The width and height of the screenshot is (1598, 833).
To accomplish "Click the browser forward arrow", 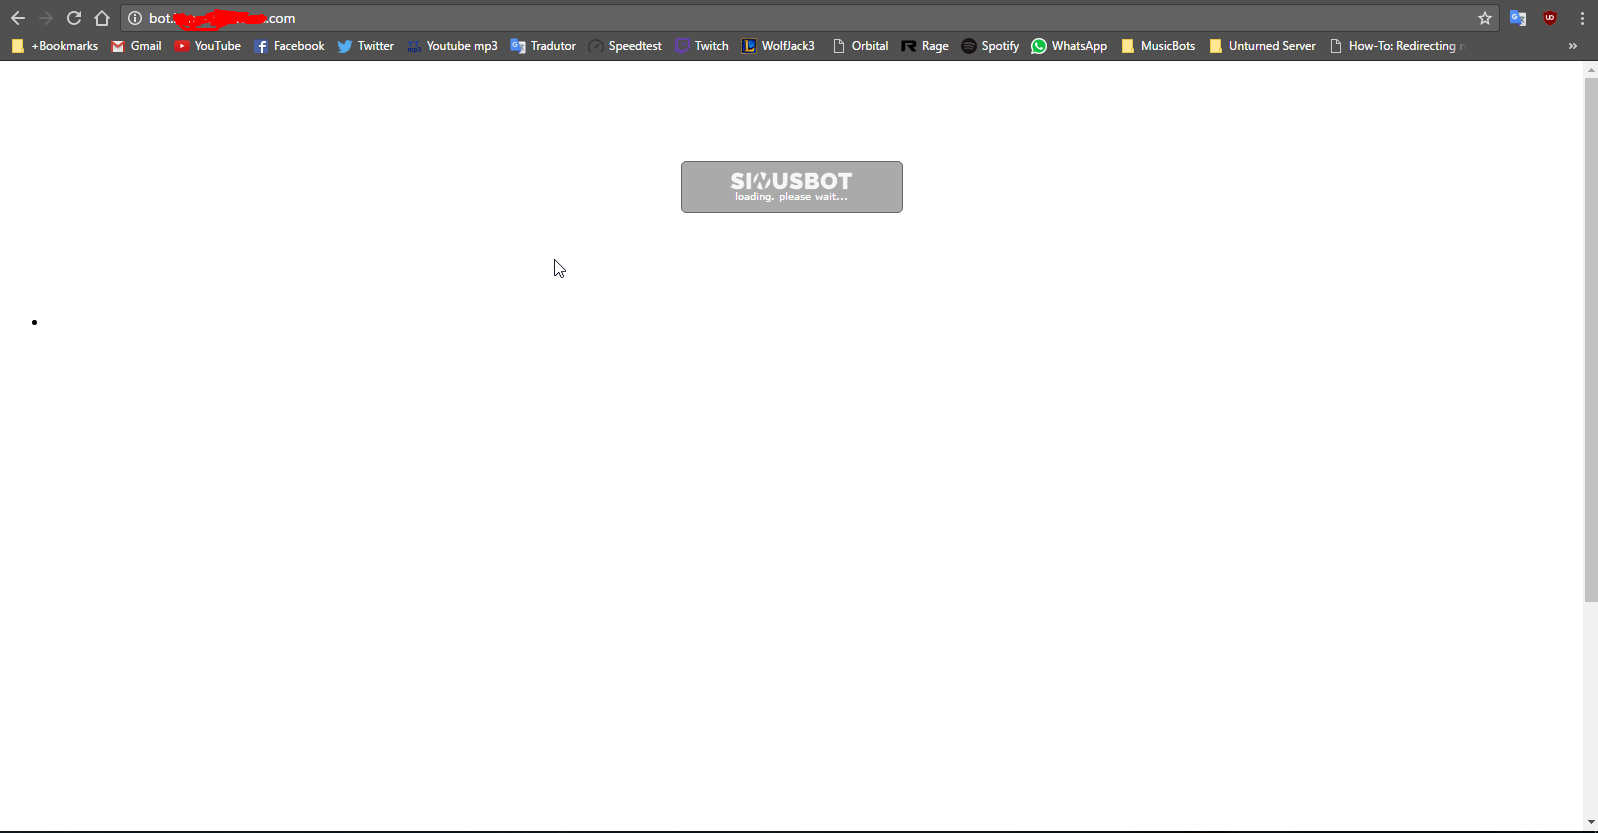I will pos(46,18).
